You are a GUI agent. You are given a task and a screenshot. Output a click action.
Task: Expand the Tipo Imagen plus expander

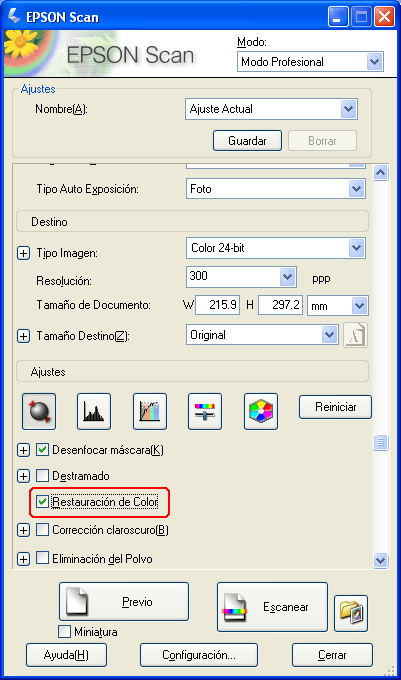point(23,253)
